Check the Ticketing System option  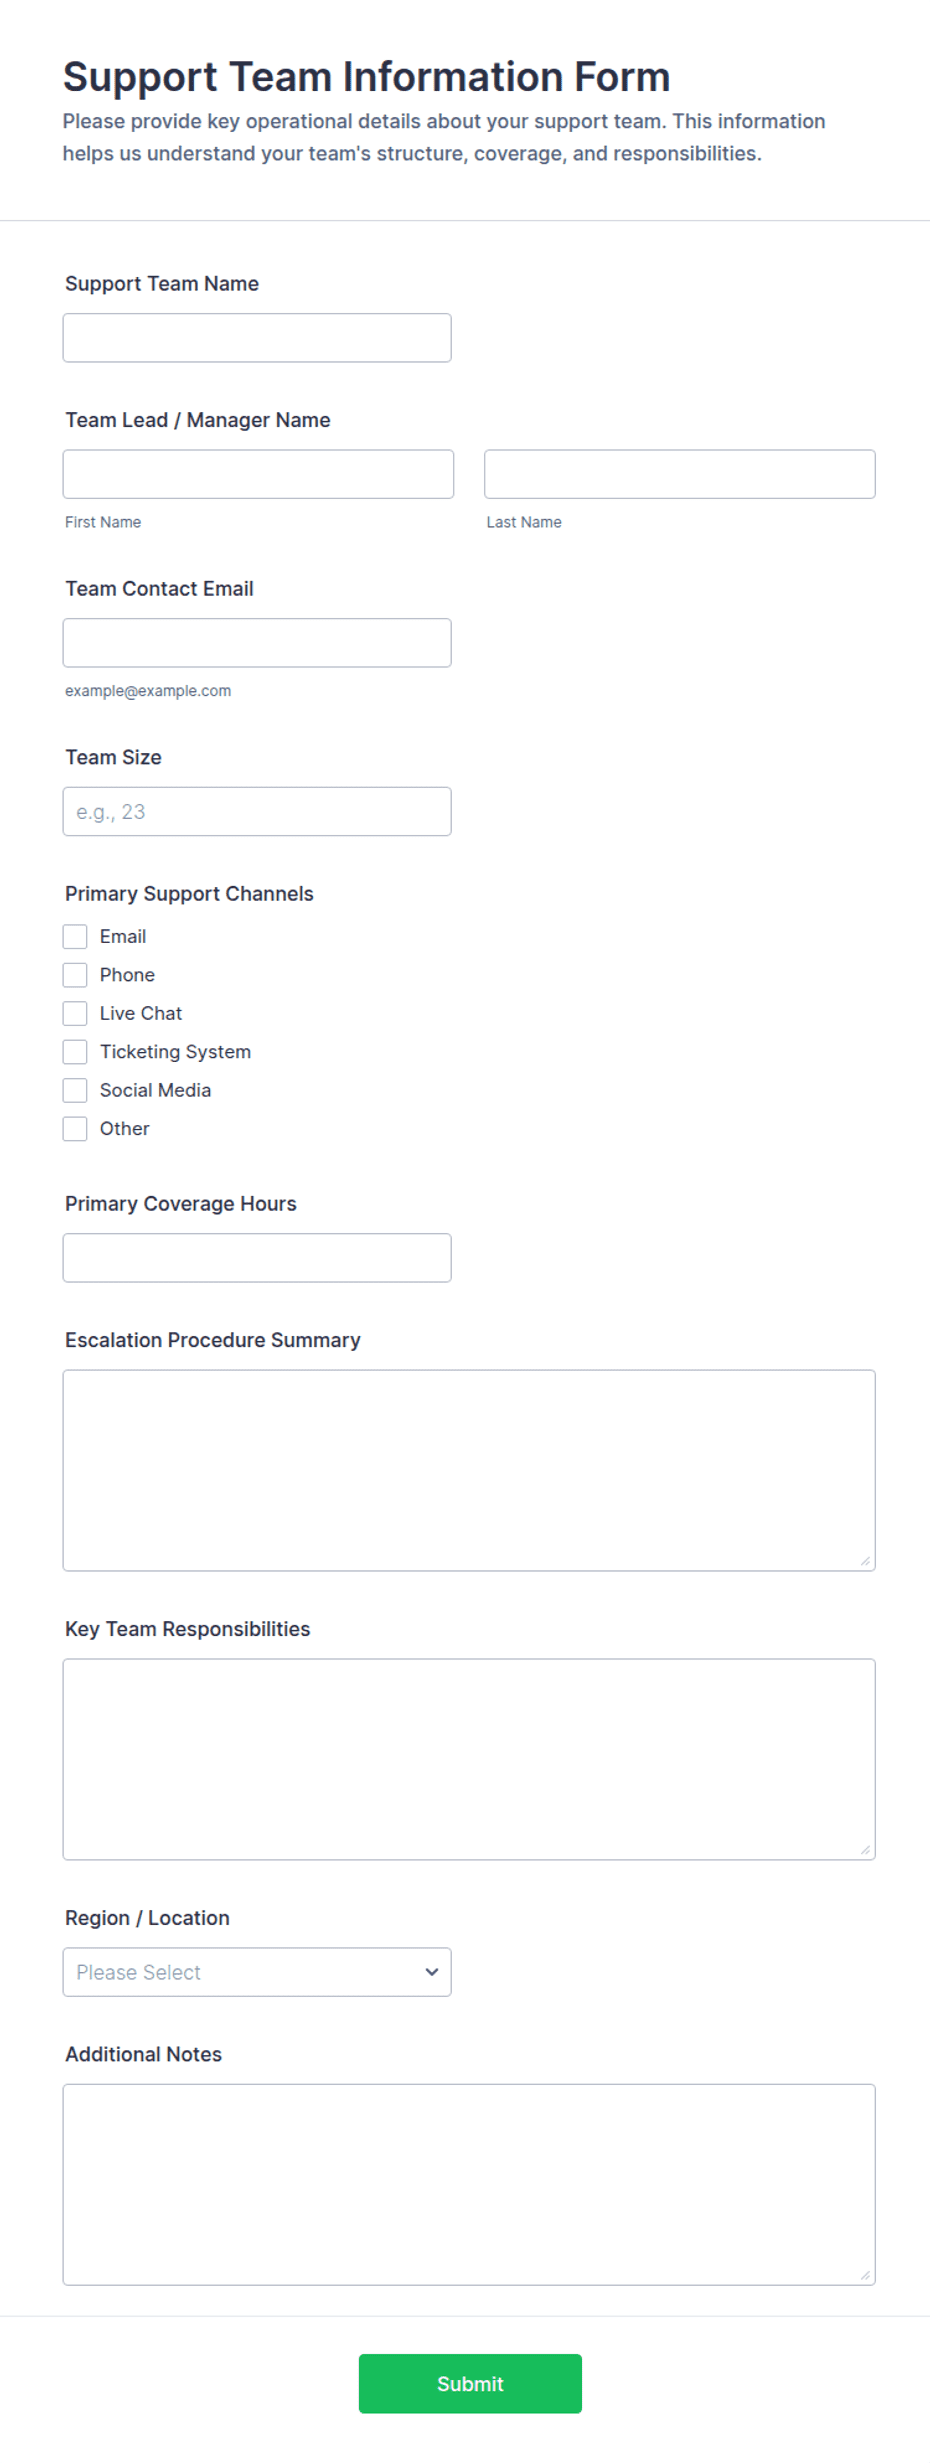pos(75,1052)
